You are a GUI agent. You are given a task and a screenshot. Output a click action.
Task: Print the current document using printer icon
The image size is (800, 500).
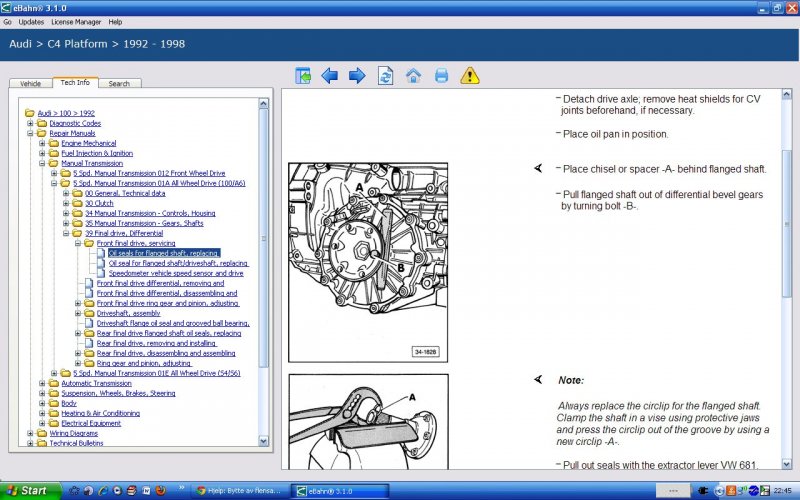pos(441,76)
